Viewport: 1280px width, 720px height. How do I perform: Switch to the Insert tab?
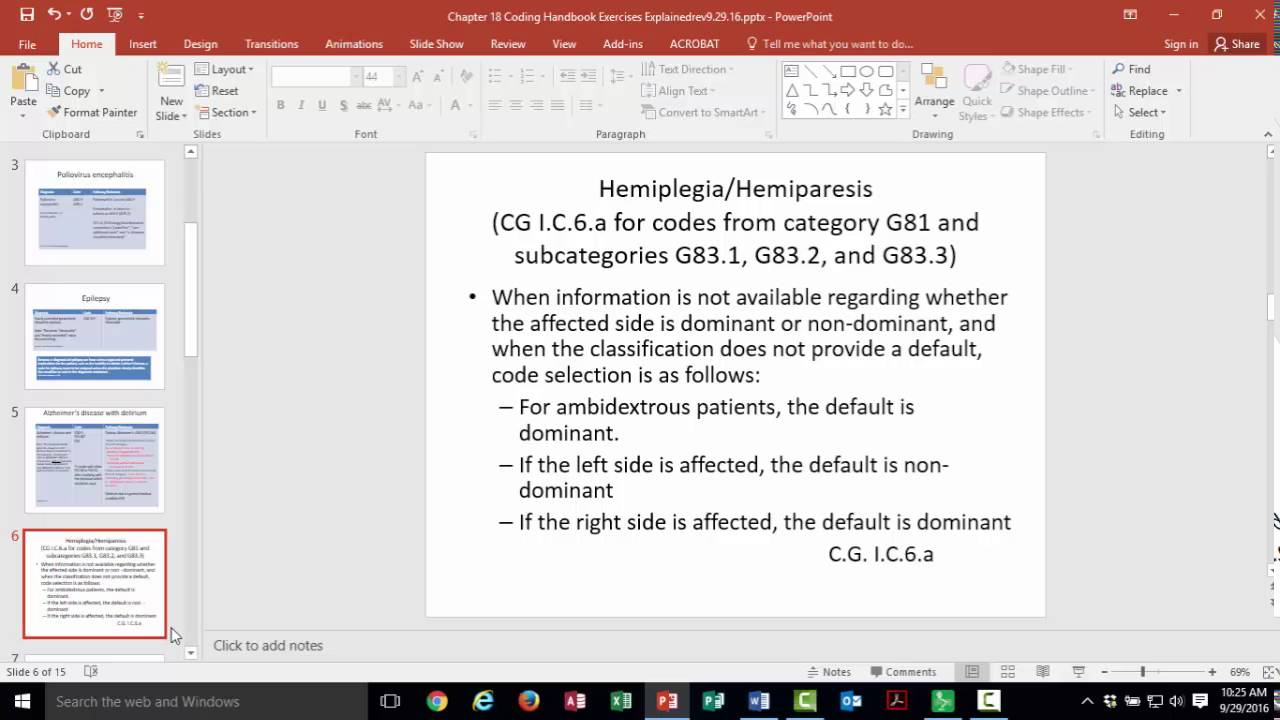coord(142,44)
